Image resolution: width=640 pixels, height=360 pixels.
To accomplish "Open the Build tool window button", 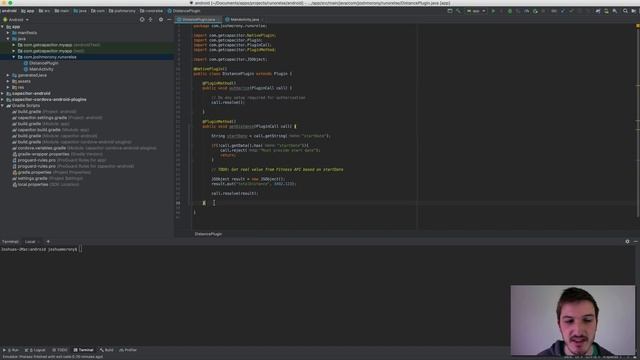I will click(x=107, y=350).
